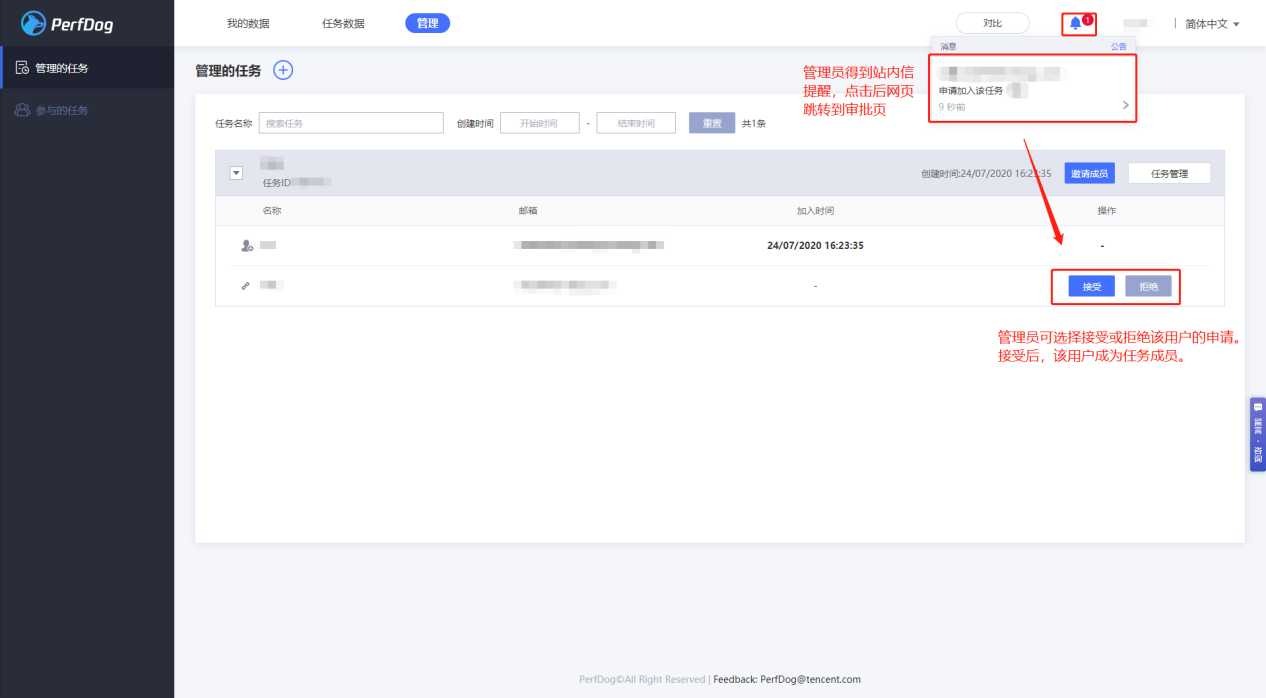The height and width of the screenshot is (698, 1266).
Task: Open 参与的任务 in the sidebar
Action: (x=87, y=110)
